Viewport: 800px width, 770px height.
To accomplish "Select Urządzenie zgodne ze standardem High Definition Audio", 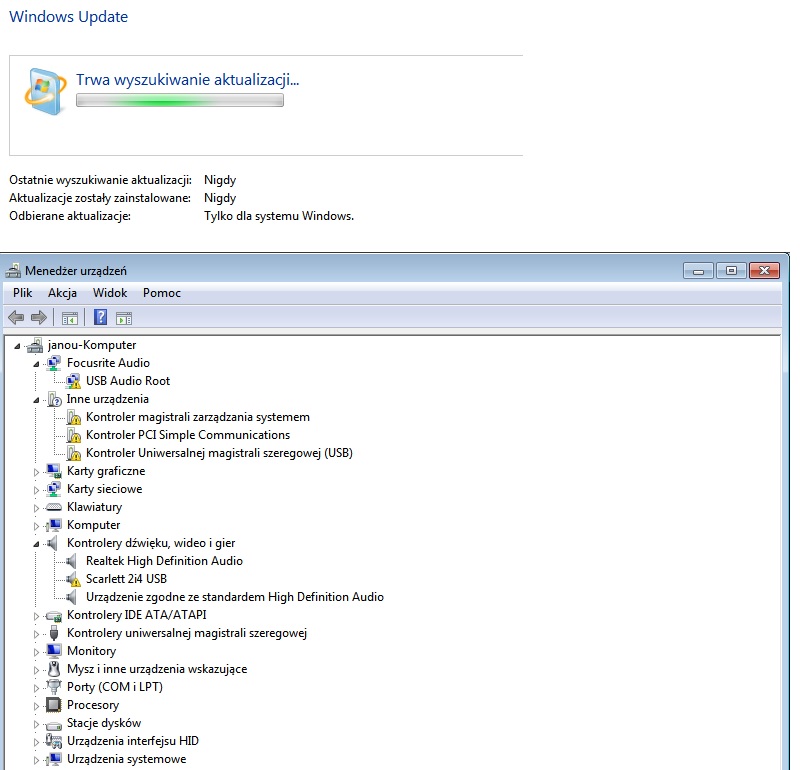I will (235, 597).
